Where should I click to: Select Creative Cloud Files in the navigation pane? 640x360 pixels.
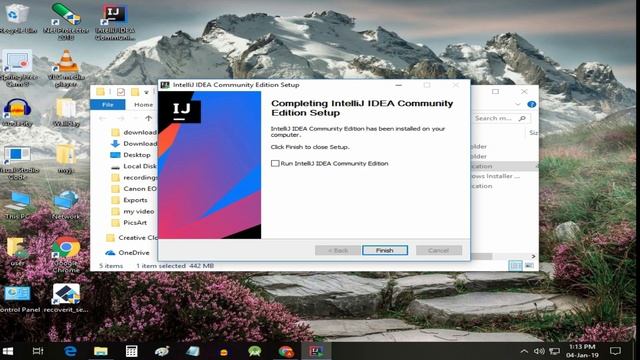pos(131,238)
